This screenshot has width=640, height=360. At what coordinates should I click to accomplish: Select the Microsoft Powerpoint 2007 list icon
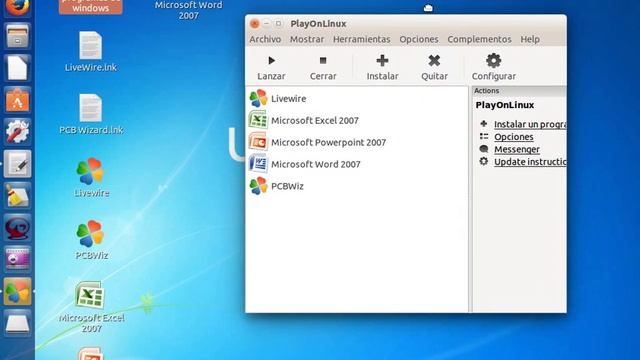click(258, 142)
